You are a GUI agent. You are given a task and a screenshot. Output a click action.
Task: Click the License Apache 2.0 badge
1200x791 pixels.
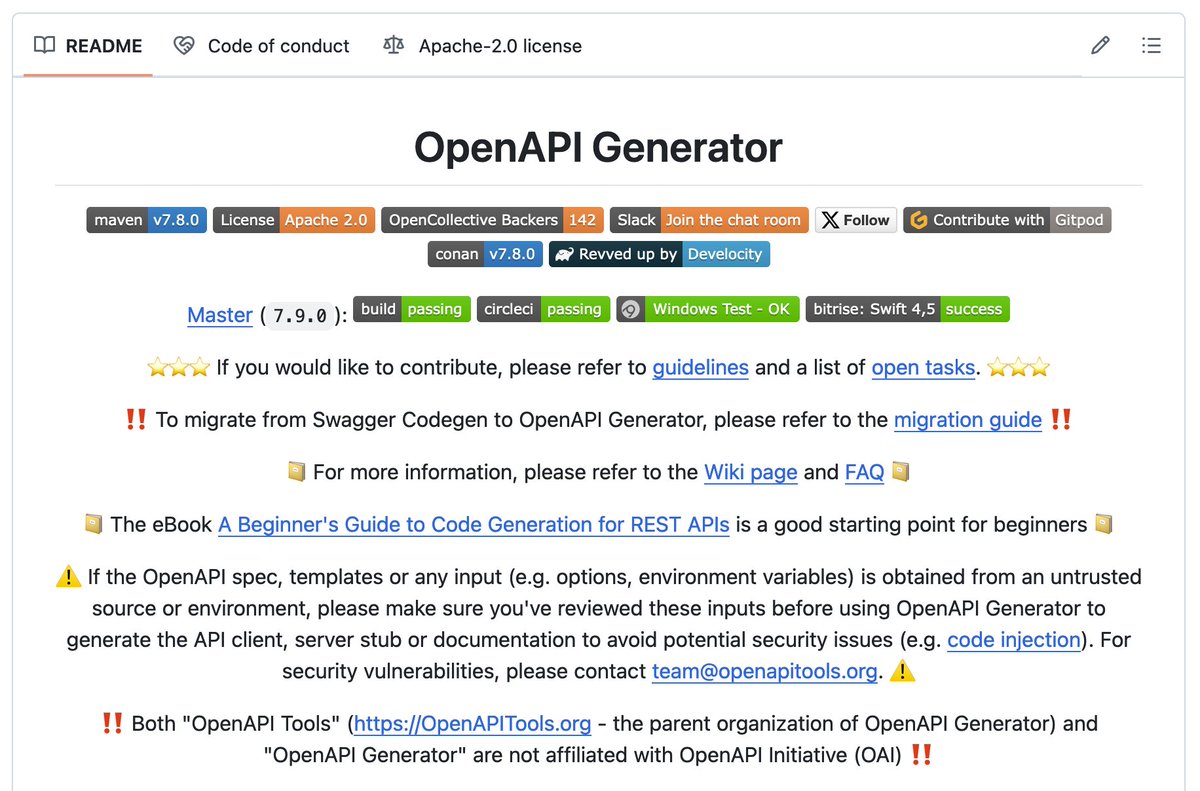pyautogui.click(x=294, y=220)
